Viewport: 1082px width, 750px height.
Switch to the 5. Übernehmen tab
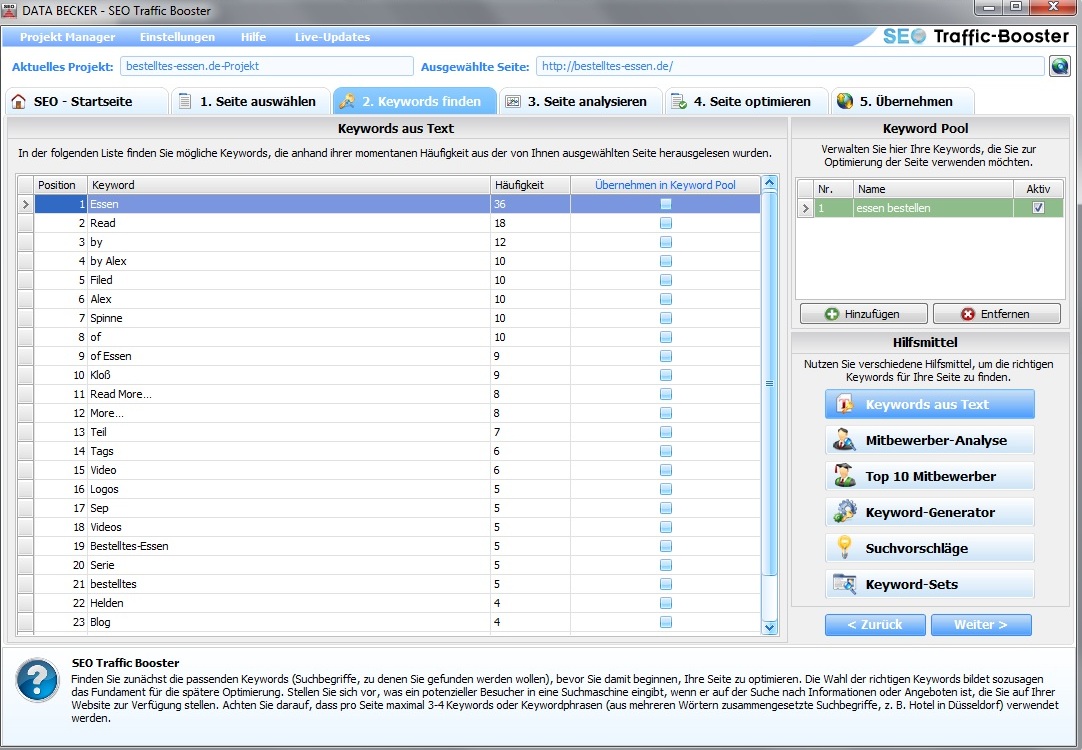pos(903,101)
